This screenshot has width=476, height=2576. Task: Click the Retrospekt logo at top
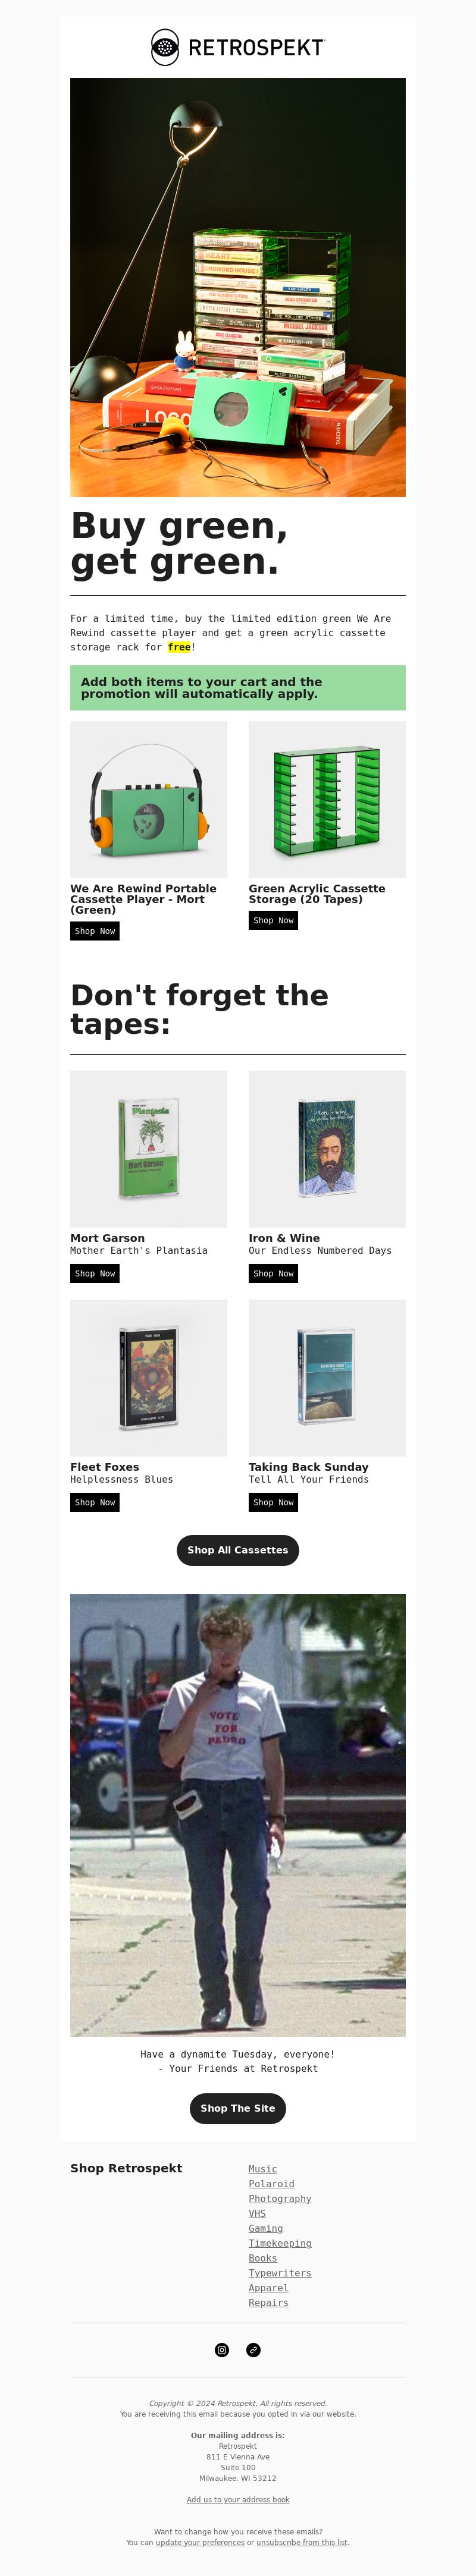(238, 47)
